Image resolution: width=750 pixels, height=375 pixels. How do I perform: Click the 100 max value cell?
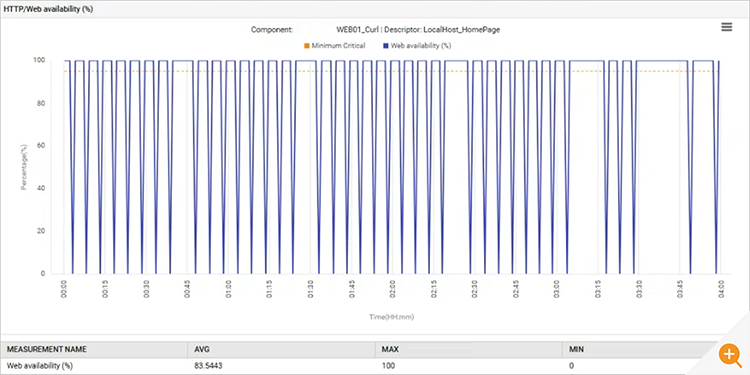387,366
